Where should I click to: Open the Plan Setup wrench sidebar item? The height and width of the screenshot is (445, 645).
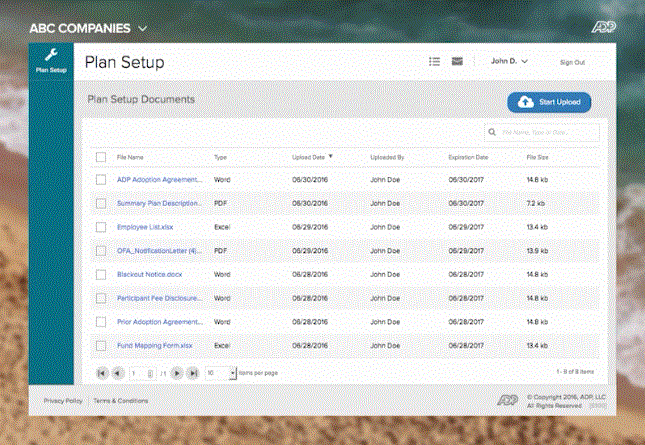coord(51,61)
